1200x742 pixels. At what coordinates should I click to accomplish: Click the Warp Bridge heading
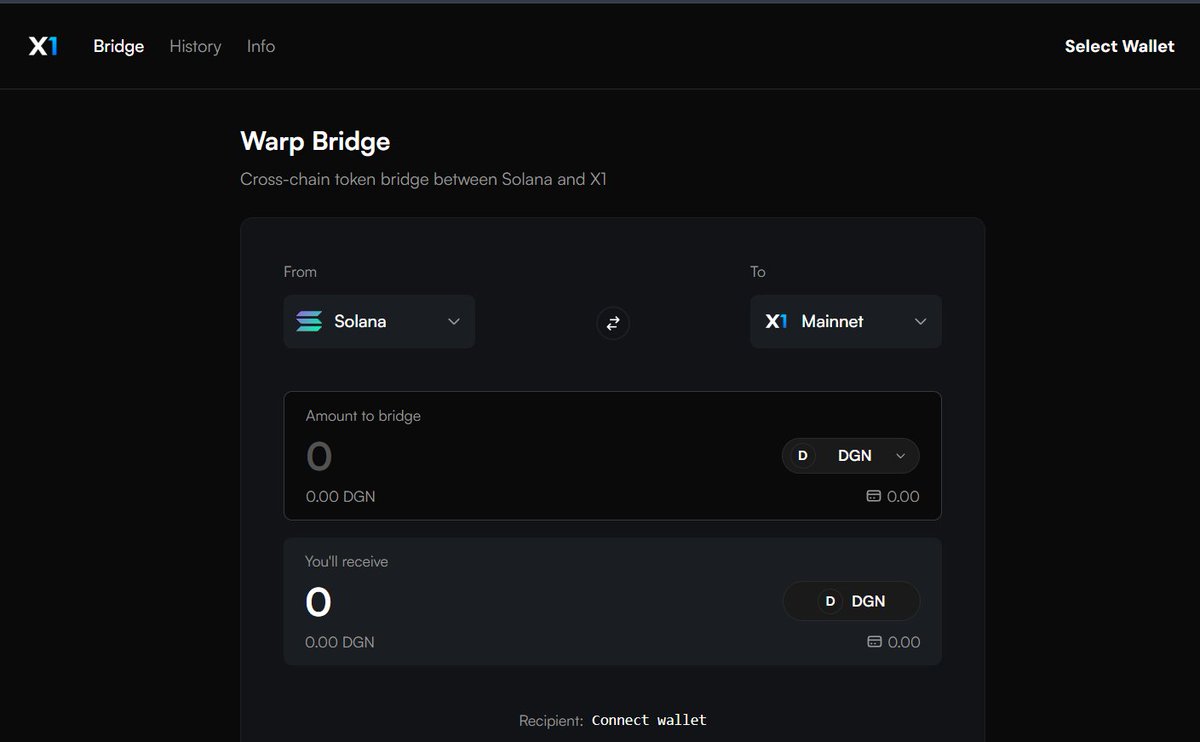(315, 141)
